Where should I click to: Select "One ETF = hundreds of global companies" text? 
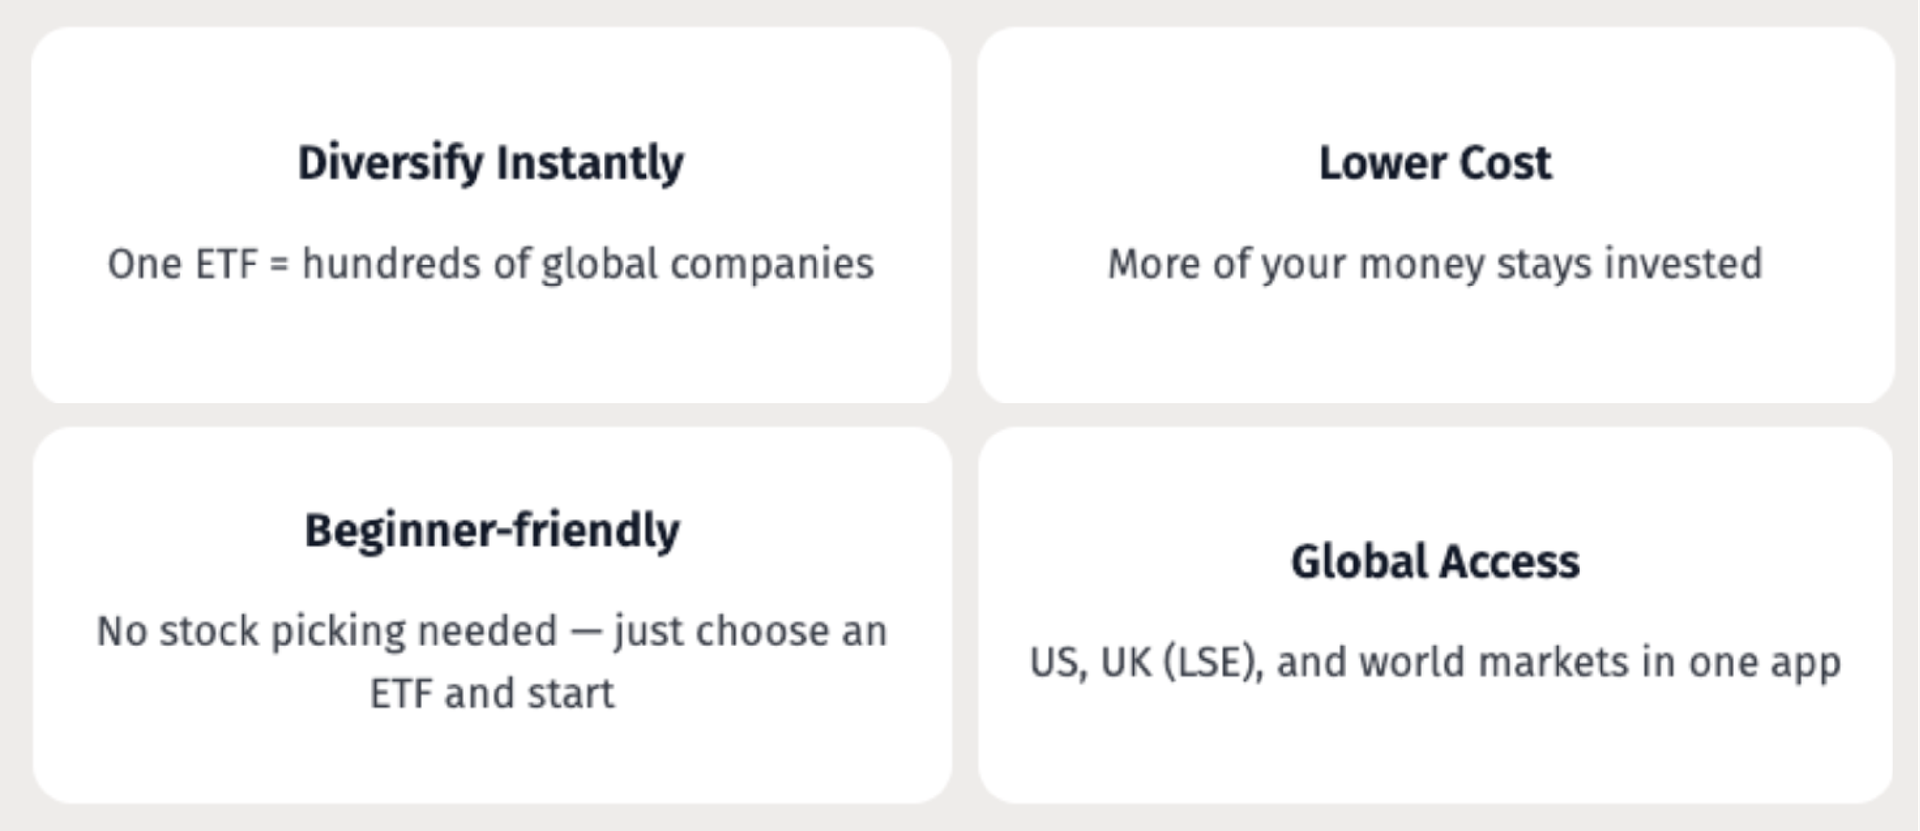pyautogui.click(x=490, y=264)
